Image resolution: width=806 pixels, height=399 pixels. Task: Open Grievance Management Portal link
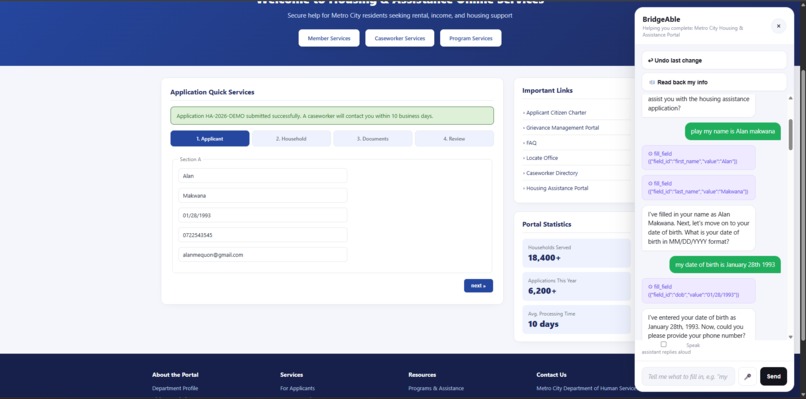561,128
